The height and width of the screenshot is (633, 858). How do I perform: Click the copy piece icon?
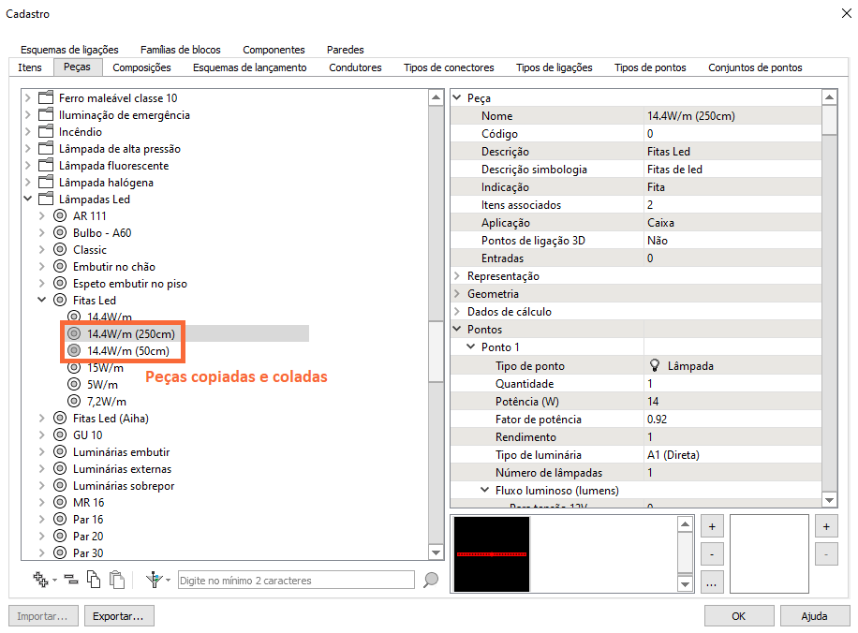tap(94, 580)
